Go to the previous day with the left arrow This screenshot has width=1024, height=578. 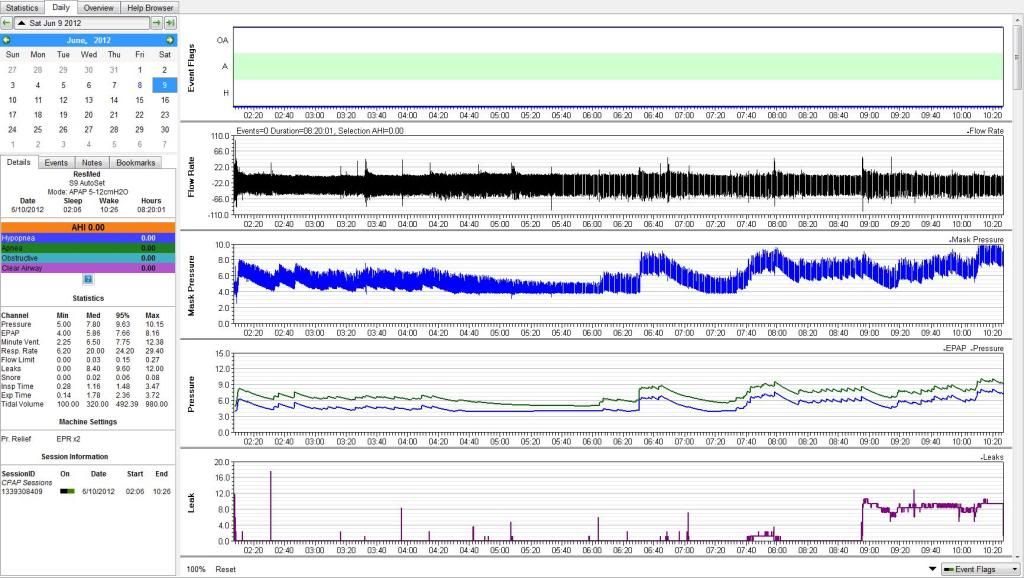pos(9,22)
